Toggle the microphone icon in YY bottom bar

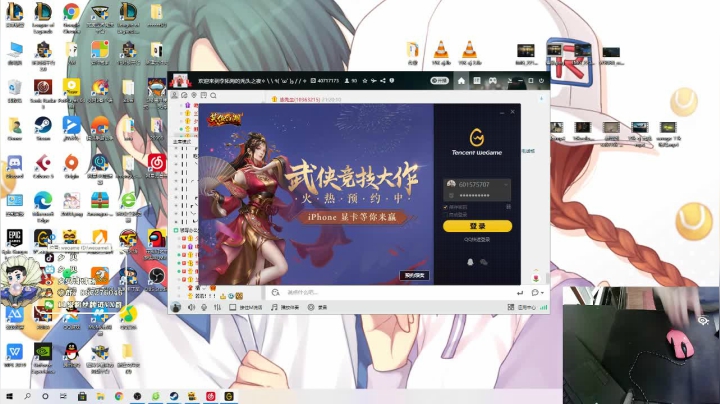pyautogui.click(x=204, y=307)
